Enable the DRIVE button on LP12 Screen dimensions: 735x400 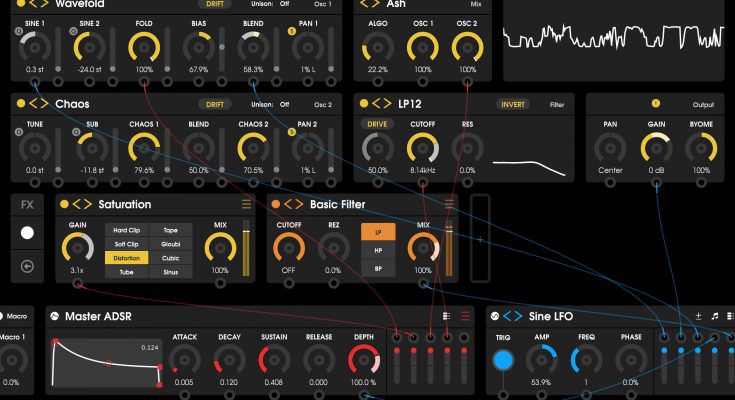pos(377,125)
